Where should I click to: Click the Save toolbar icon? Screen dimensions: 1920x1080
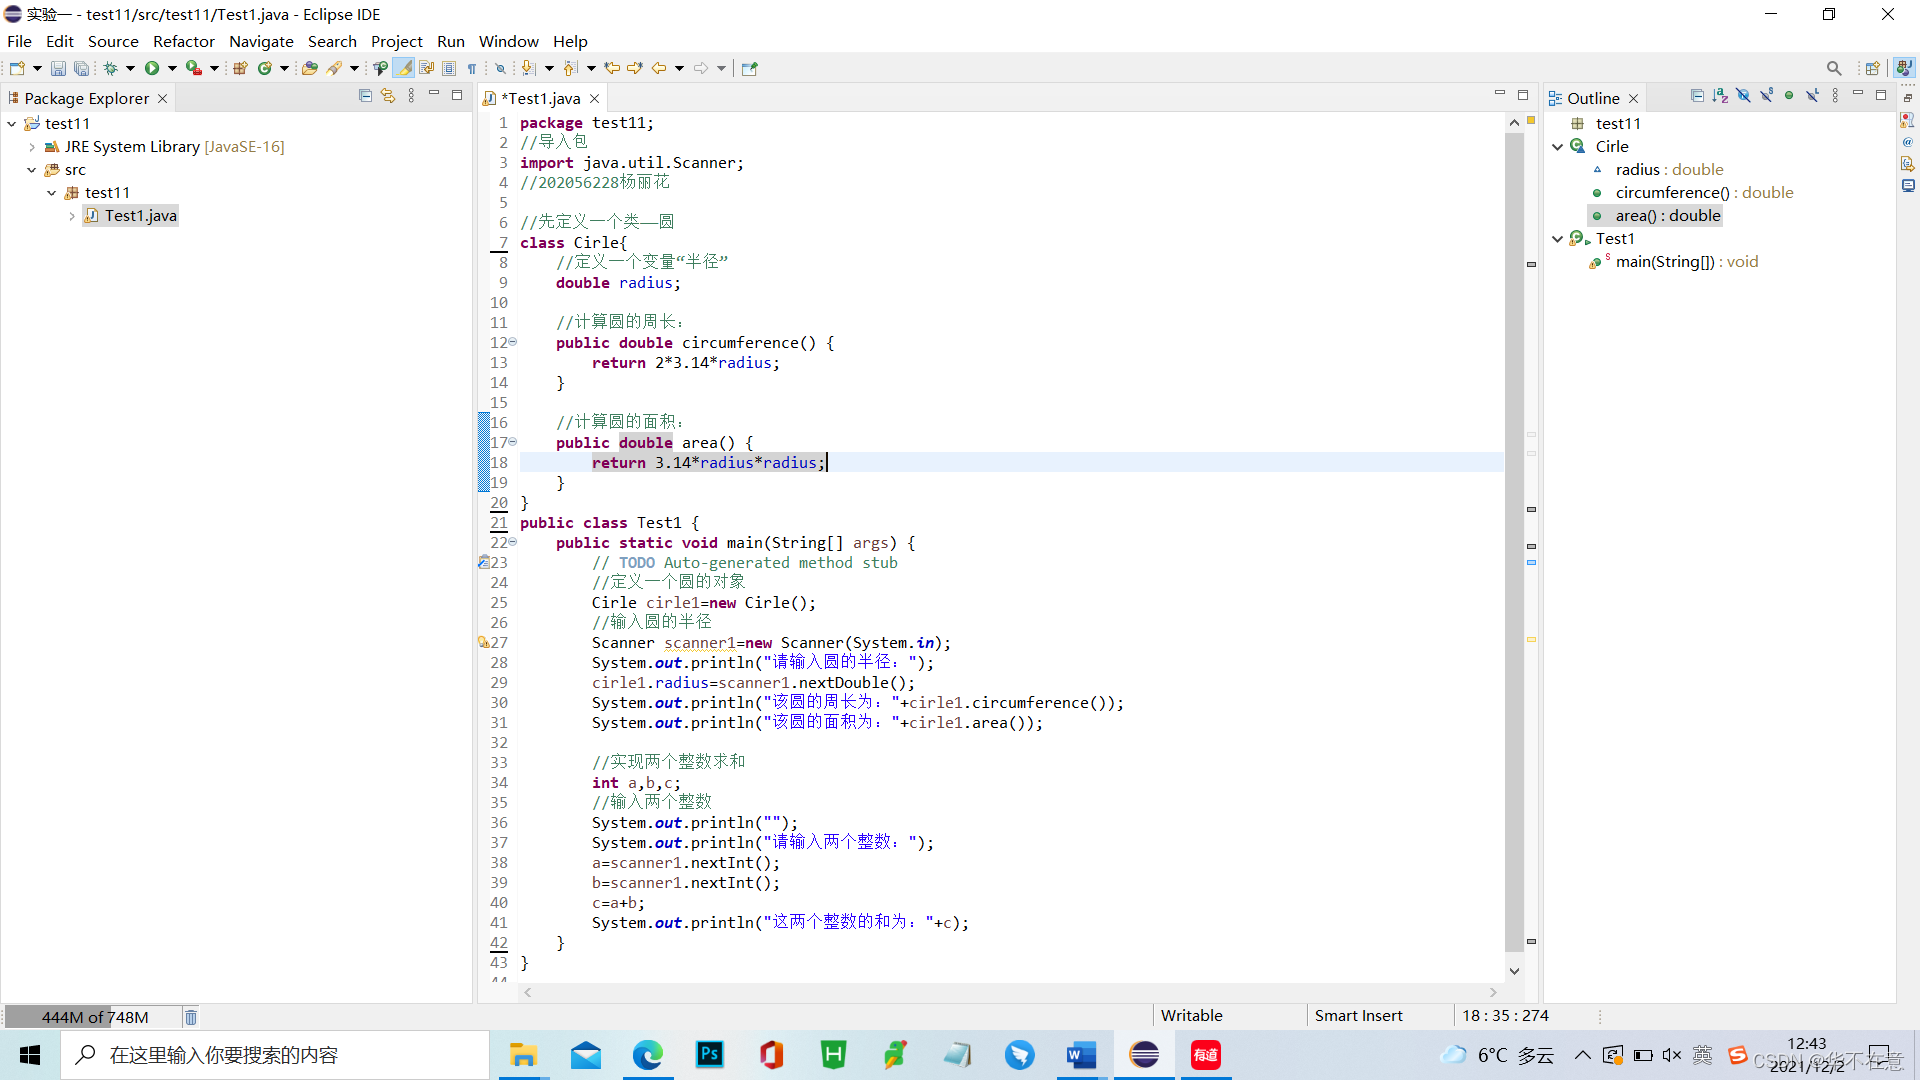58,68
